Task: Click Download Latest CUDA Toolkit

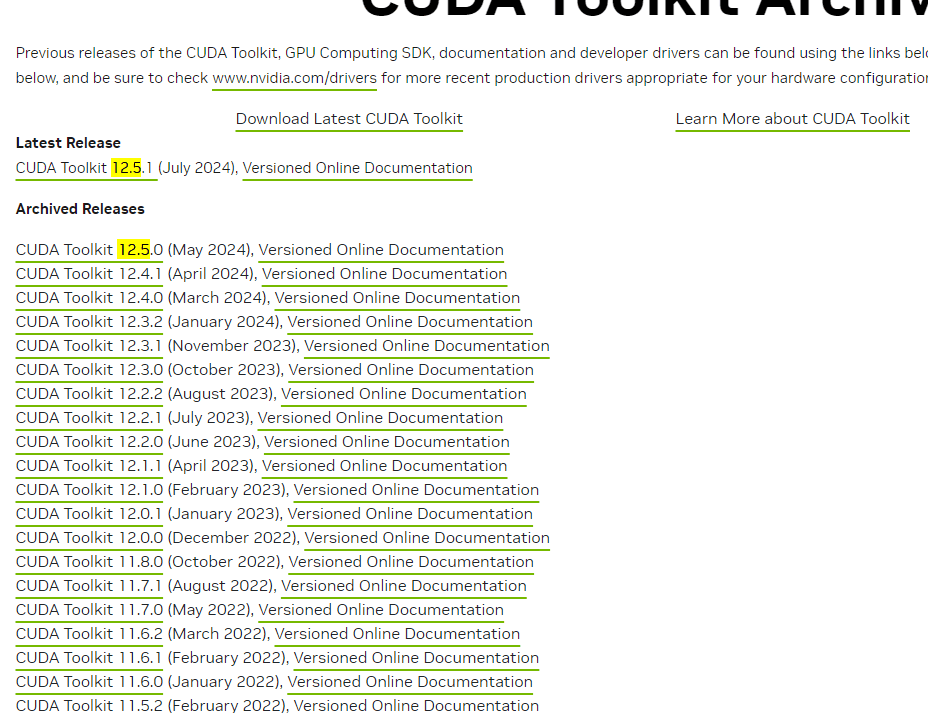Action: pos(349,119)
